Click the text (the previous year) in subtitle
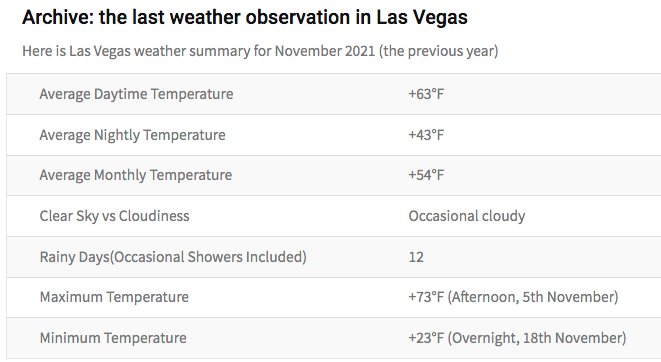The height and width of the screenshot is (362, 661). (x=438, y=51)
